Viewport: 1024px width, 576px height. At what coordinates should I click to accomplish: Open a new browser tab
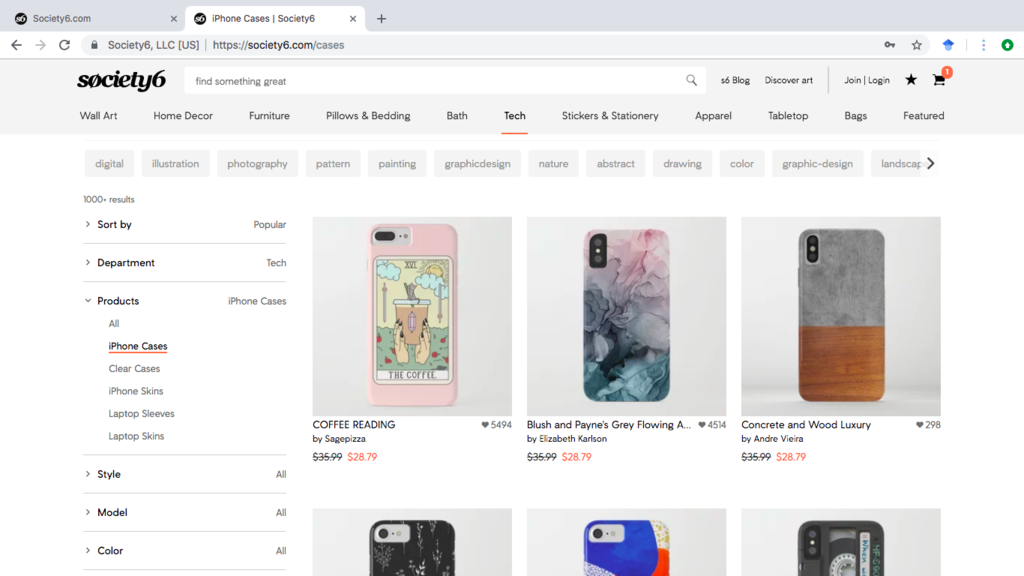381,19
